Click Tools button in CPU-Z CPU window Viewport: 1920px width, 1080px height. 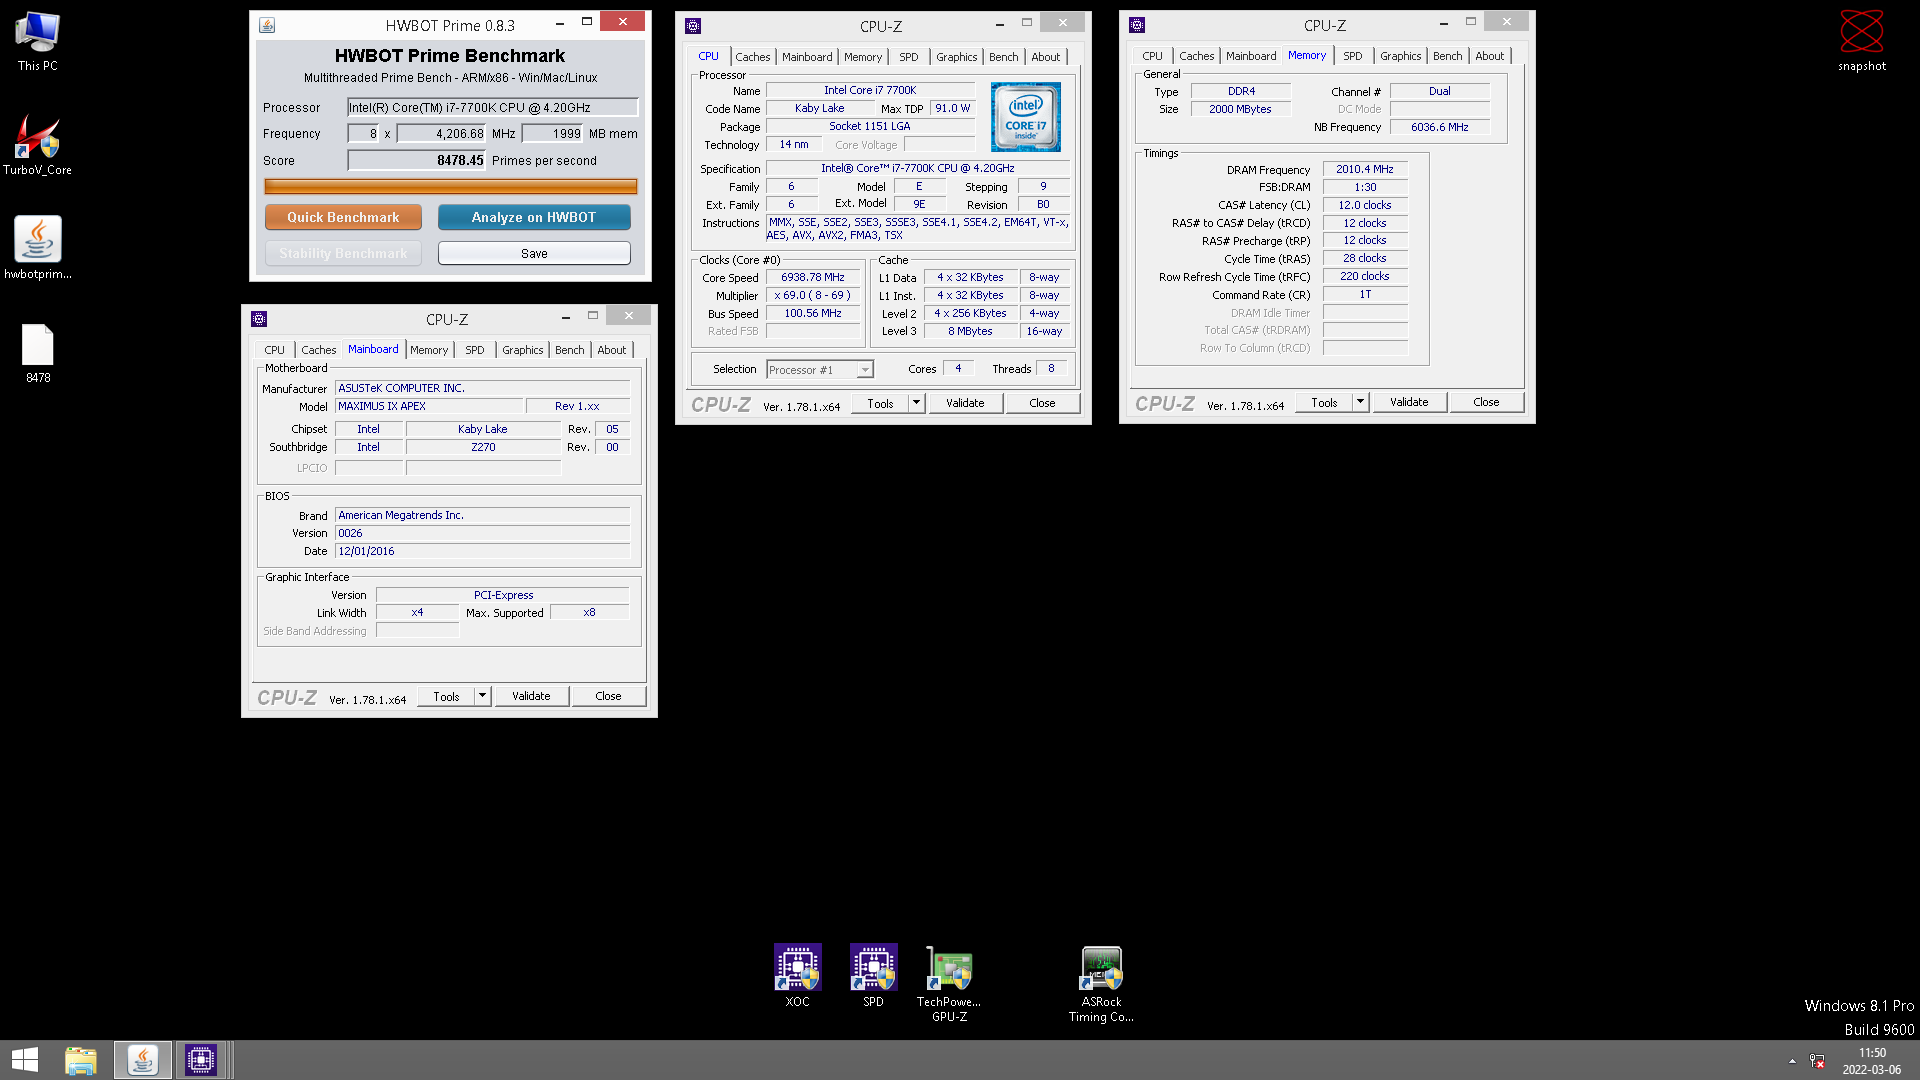[x=880, y=403]
